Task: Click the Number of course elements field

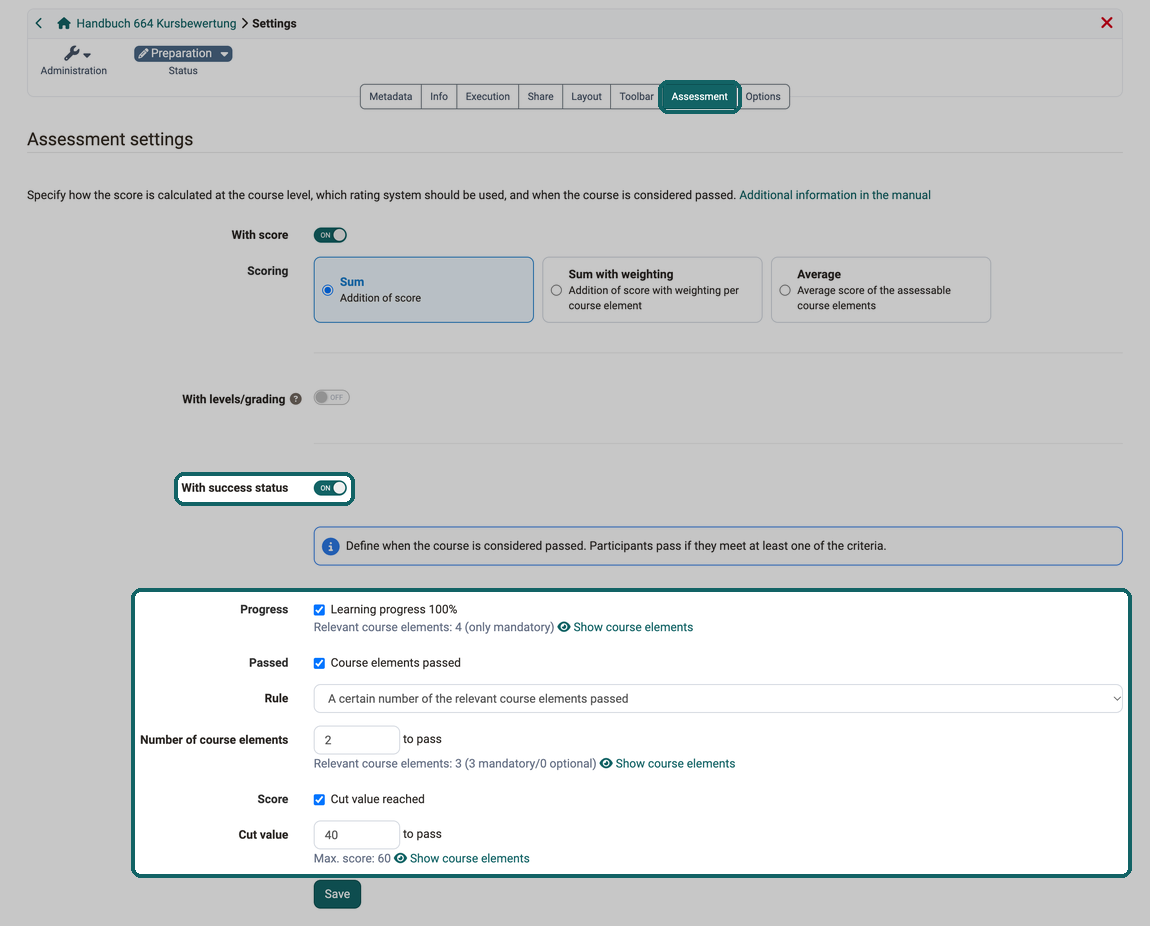Action: 356,741
